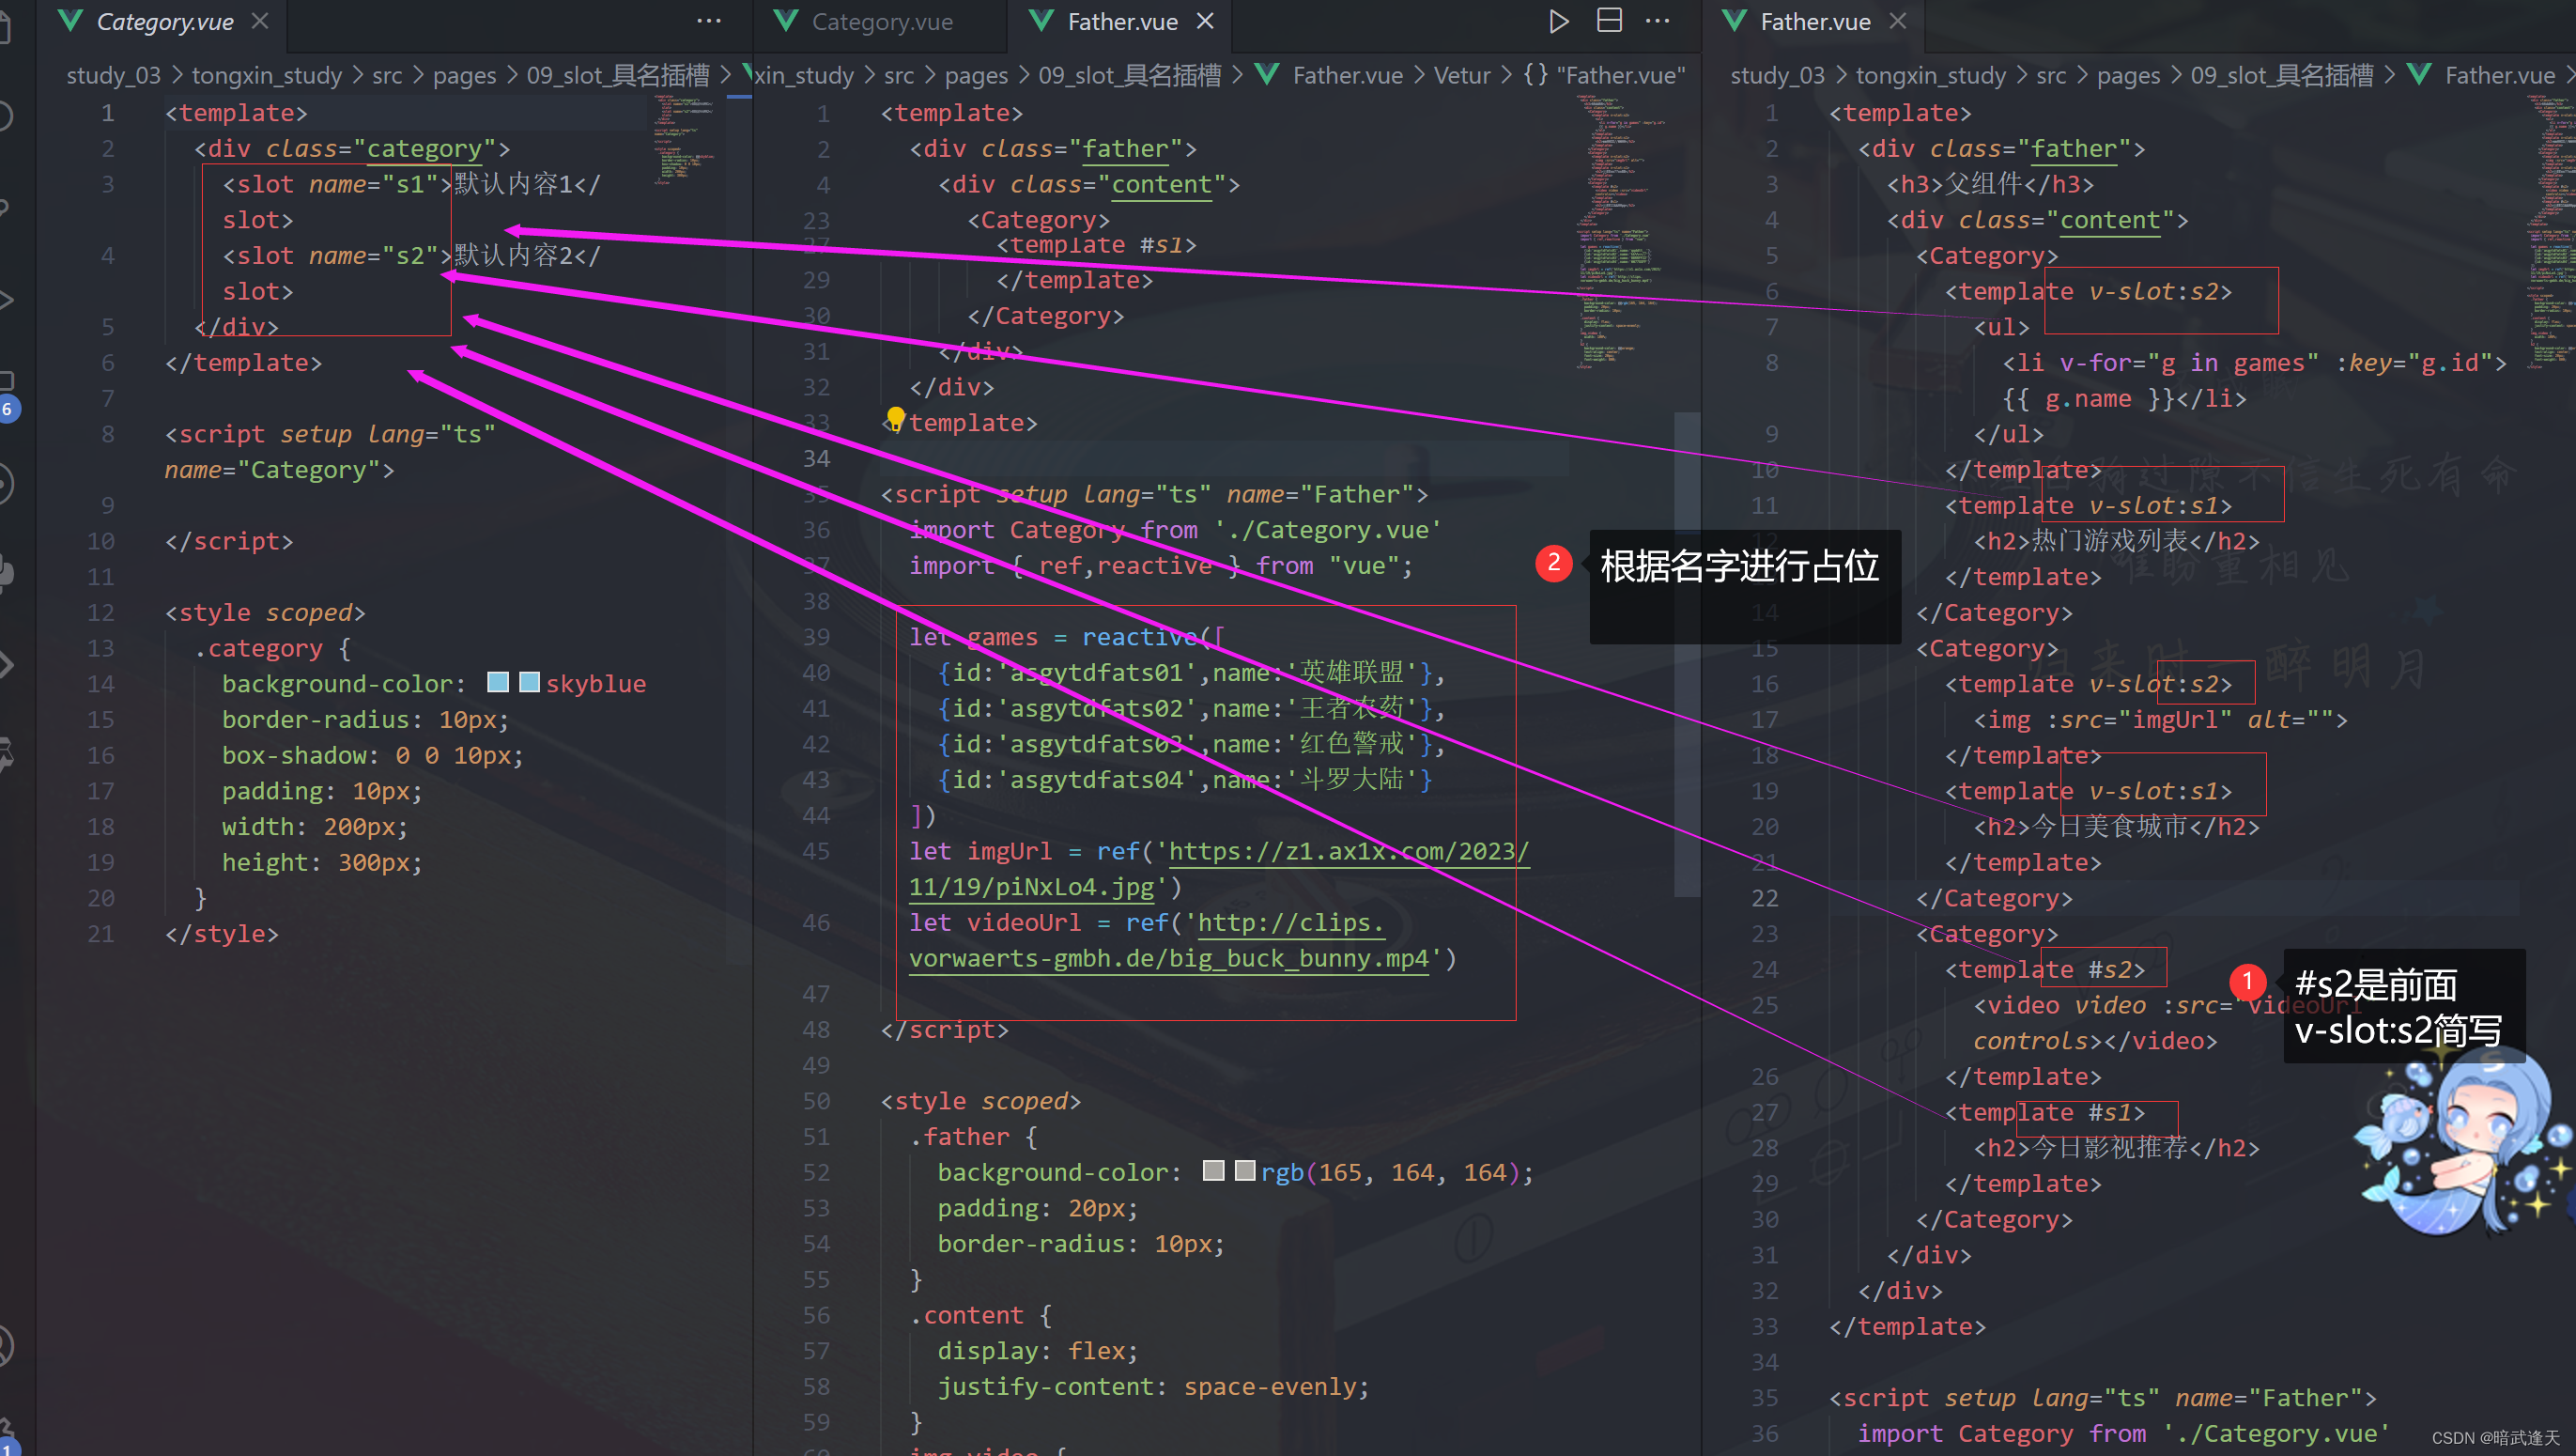Open More Actions menu beside left Category.vue tab

[709, 21]
